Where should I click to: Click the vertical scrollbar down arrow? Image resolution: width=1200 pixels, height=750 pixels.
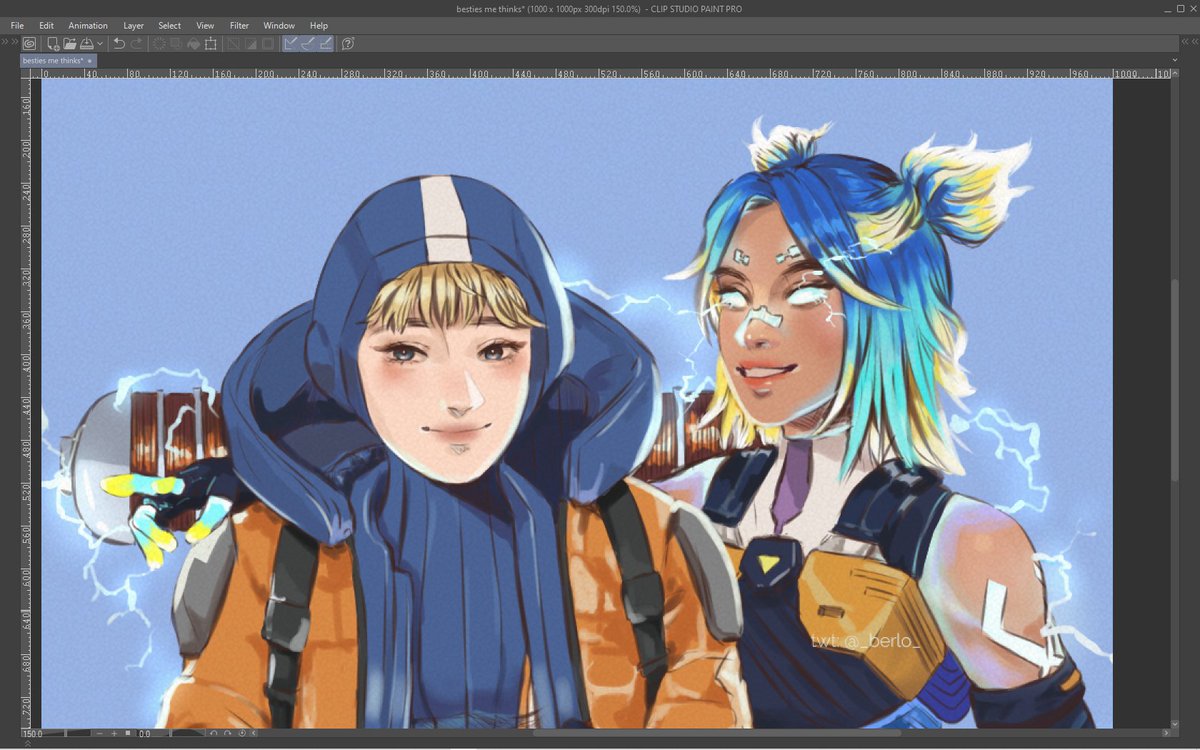click(1175, 724)
